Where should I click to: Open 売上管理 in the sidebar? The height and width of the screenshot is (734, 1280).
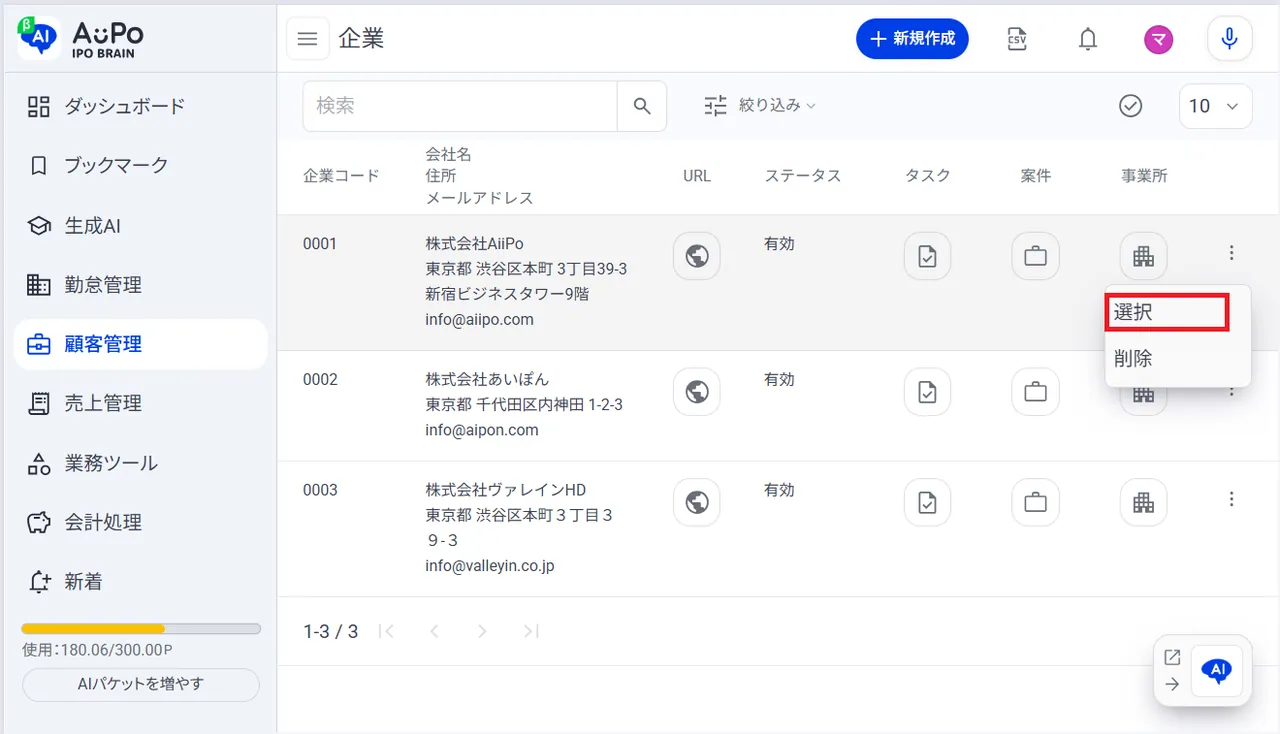point(141,403)
